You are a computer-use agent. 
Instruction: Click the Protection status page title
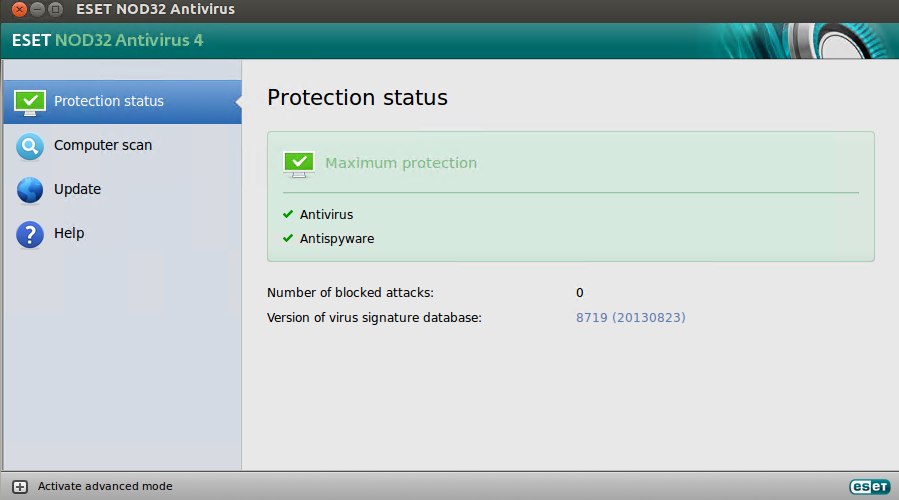(357, 97)
